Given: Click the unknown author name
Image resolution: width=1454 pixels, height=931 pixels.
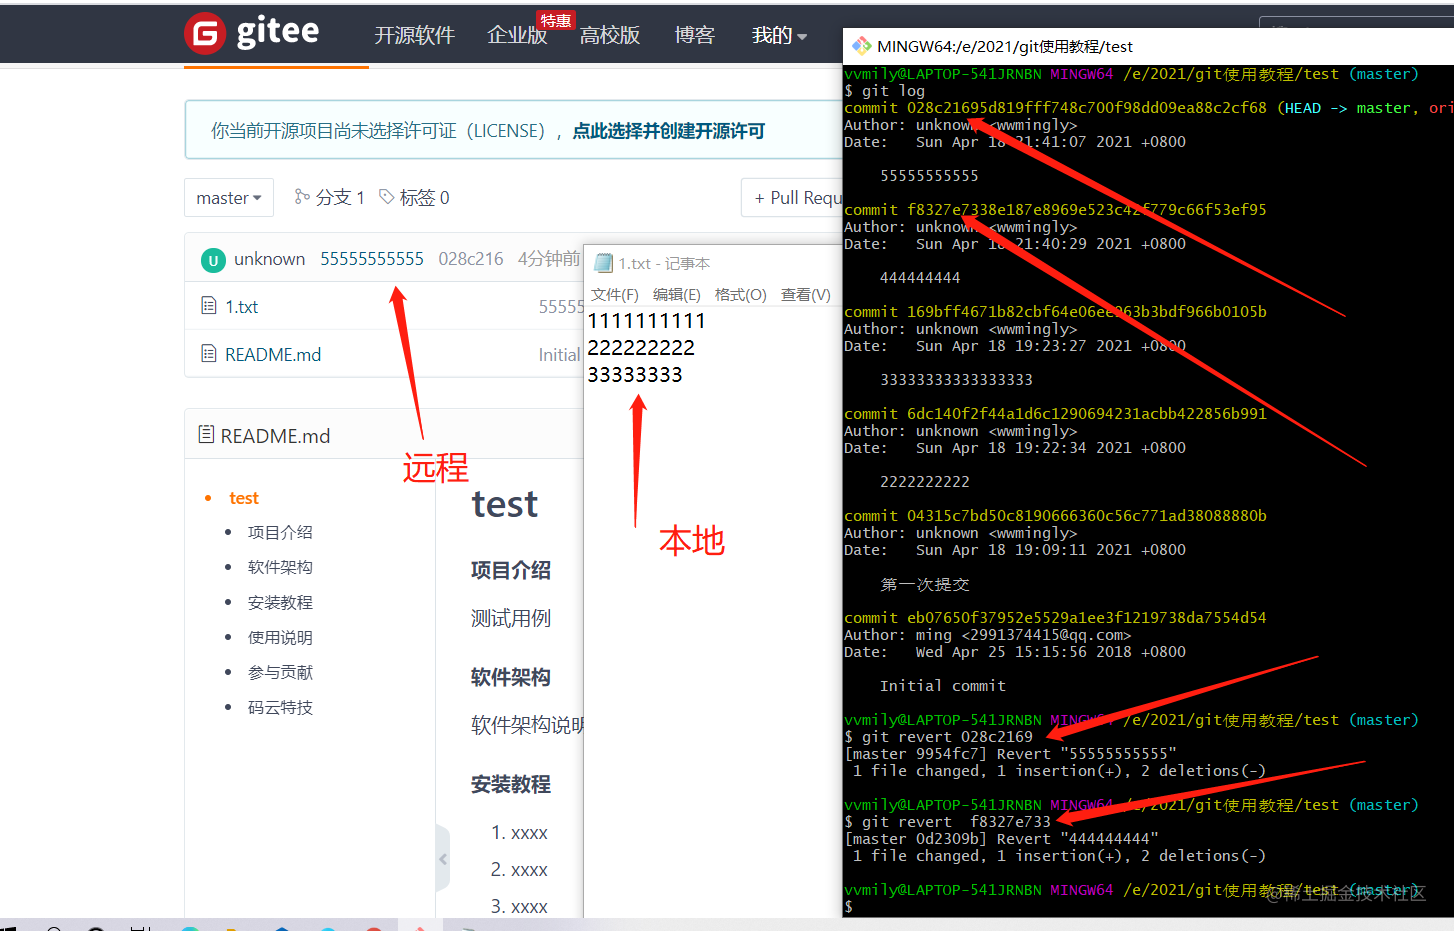Looking at the screenshot, I should [269, 259].
